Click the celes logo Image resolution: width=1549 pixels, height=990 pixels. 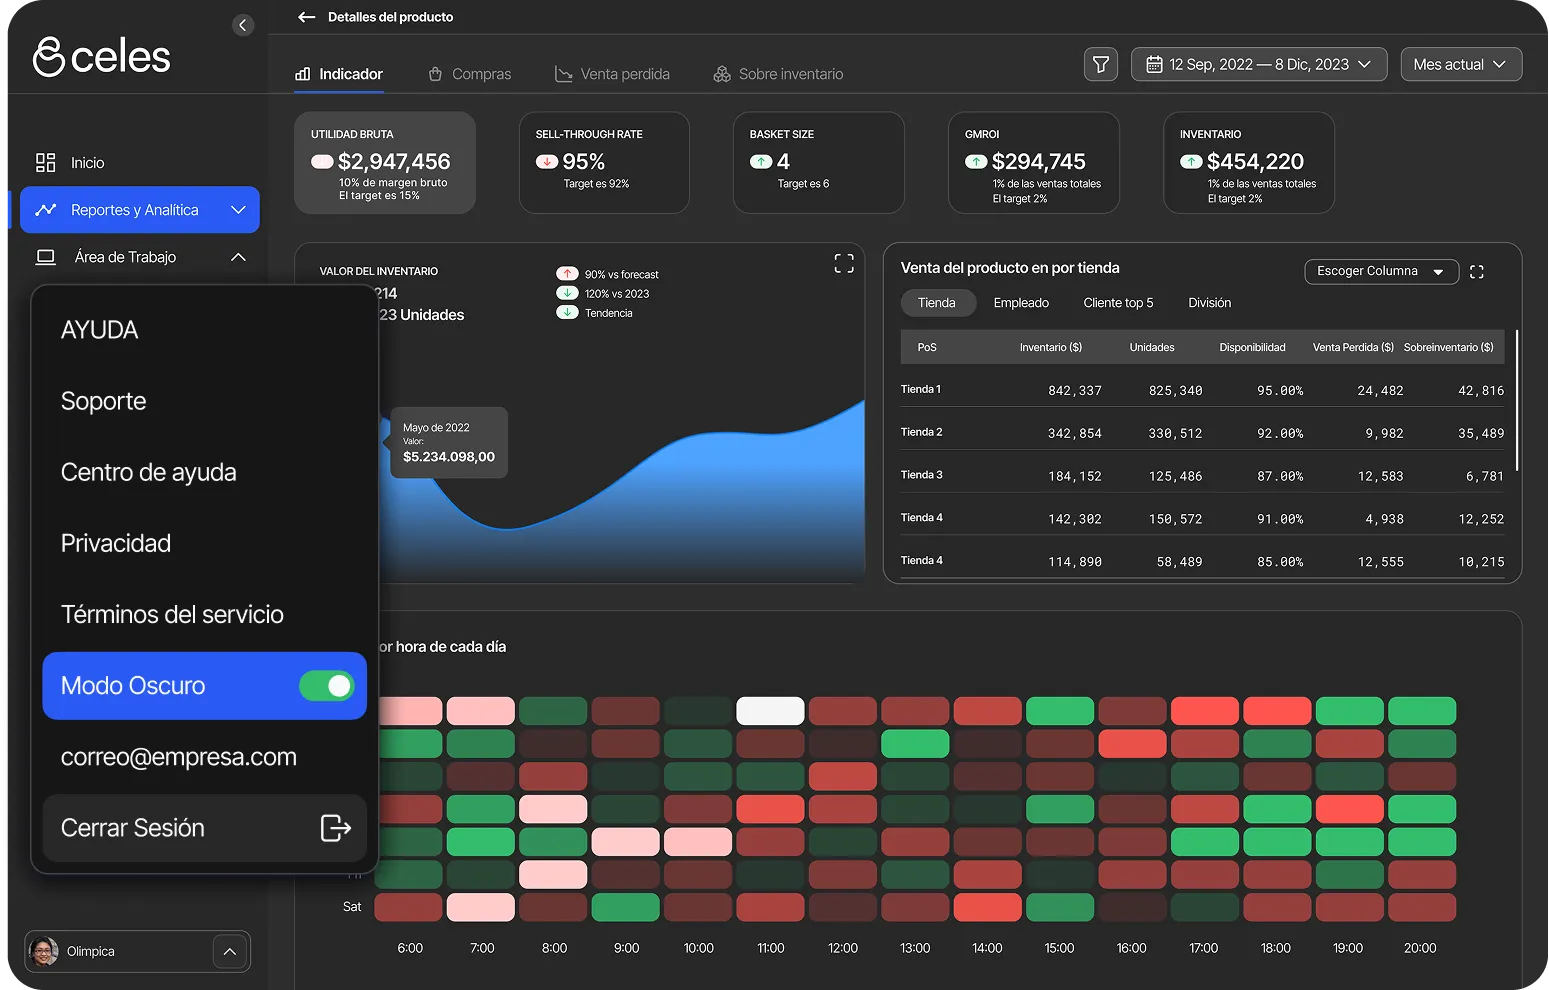tap(102, 57)
